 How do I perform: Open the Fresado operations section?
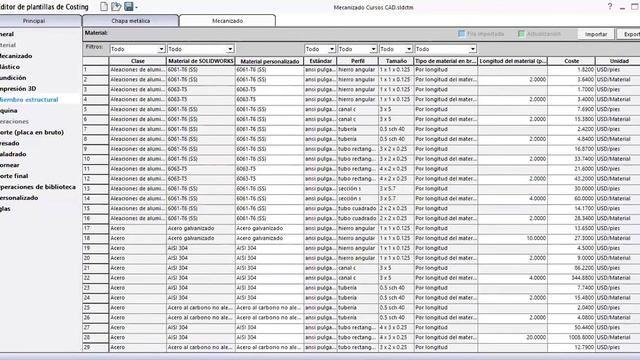coord(10,143)
